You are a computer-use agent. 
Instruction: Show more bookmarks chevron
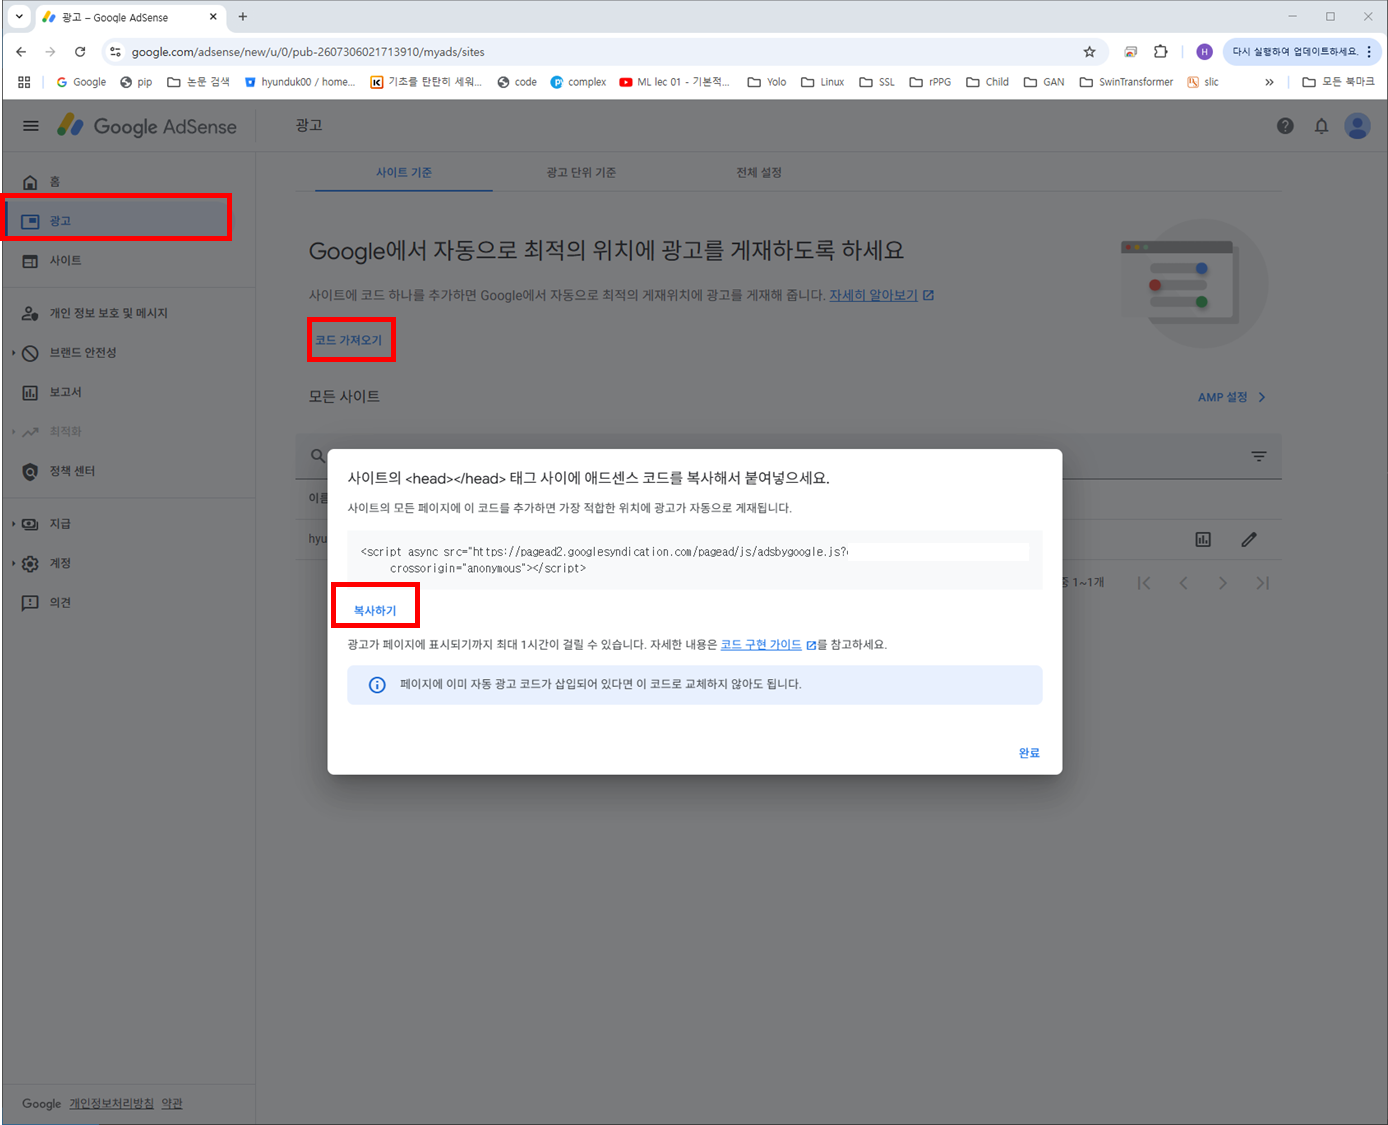[x=1269, y=82]
